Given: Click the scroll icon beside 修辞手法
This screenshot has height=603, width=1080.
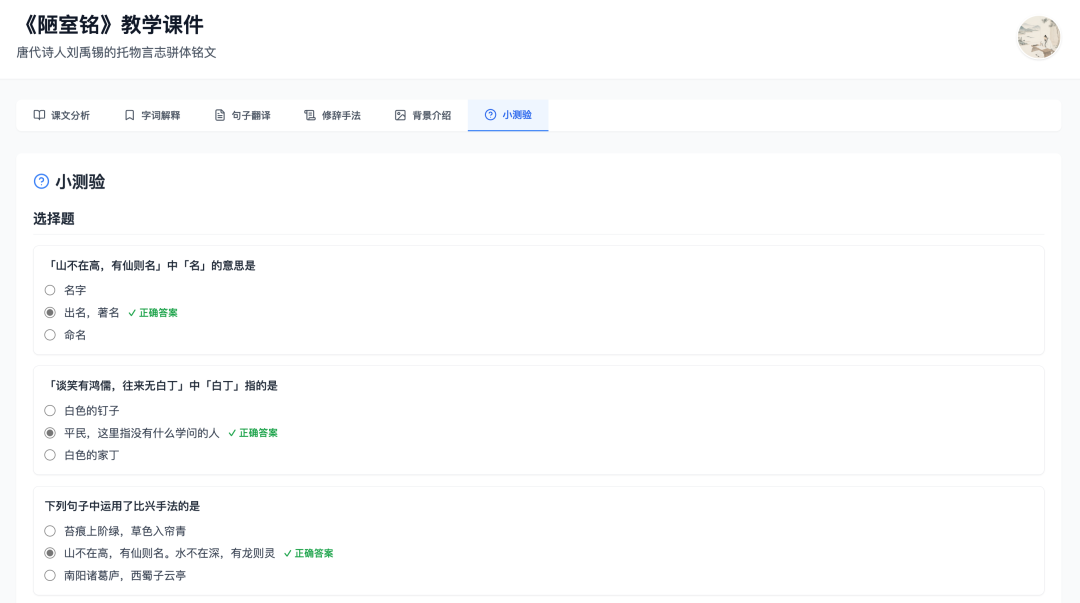Looking at the screenshot, I should click(x=310, y=115).
